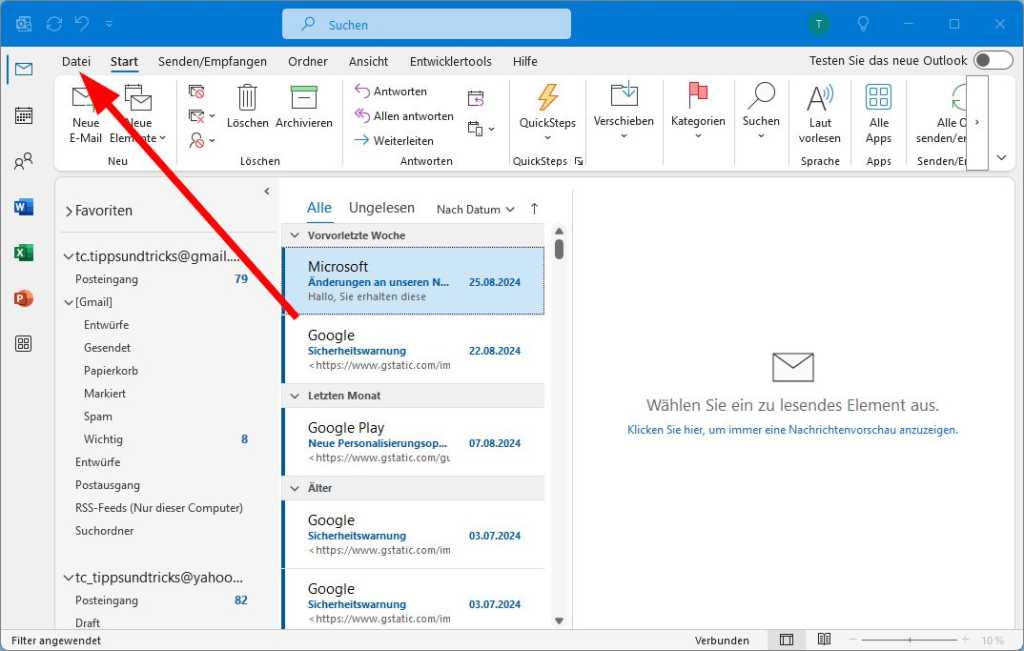Viewport: 1024px width, 651px height.
Task: Click the Löschen trash icon
Action: (x=247, y=98)
